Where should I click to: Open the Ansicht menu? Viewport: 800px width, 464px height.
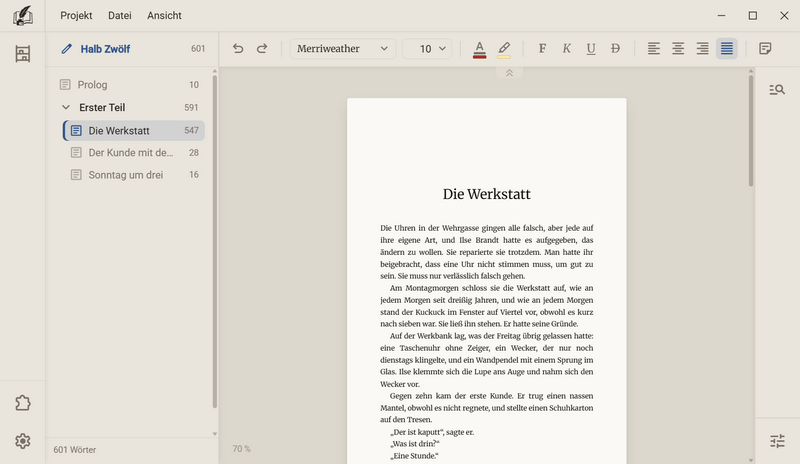coord(164,15)
